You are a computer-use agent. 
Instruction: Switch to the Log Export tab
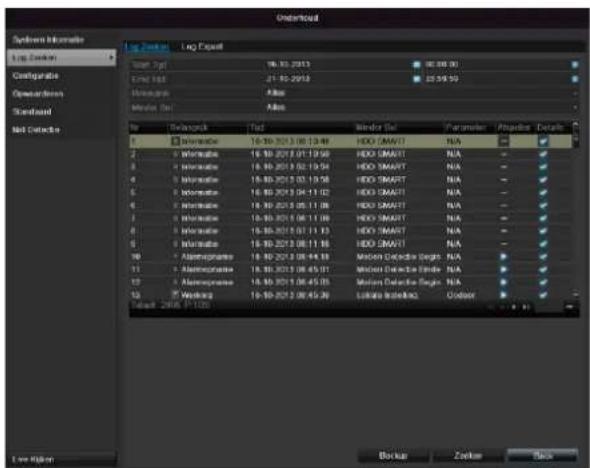(x=202, y=47)
